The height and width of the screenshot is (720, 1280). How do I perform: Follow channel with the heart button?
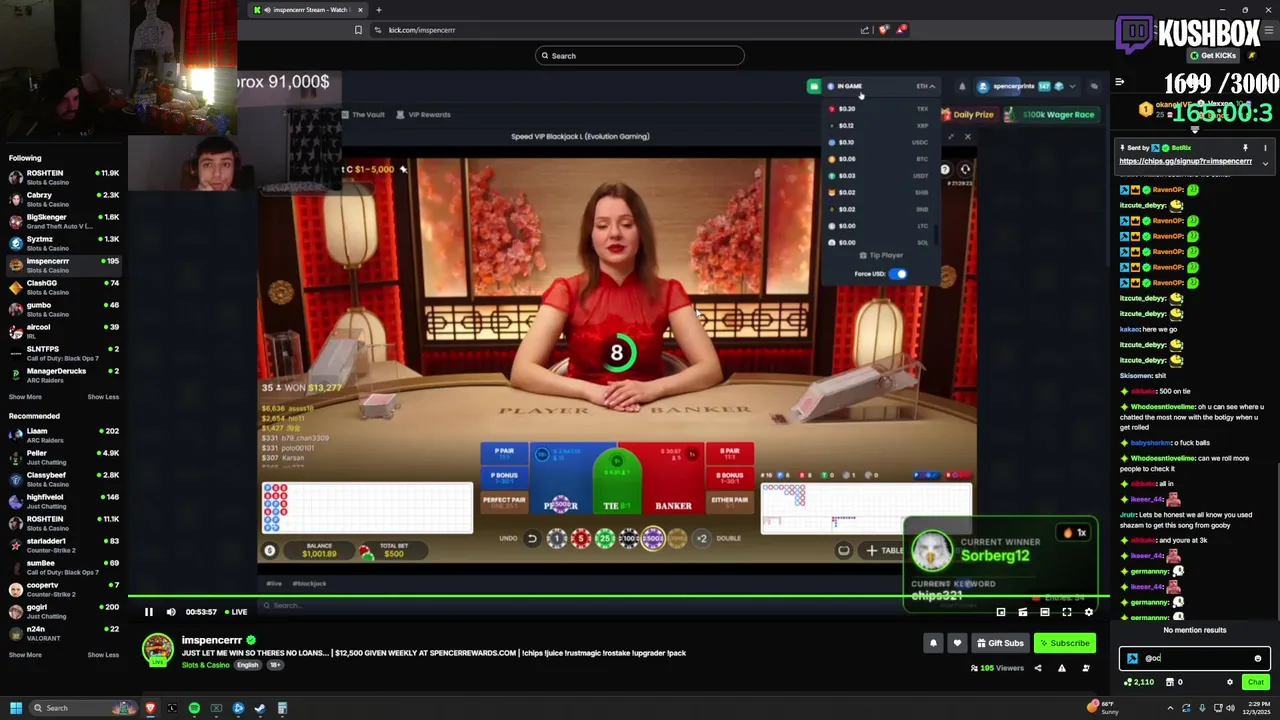click(957, 643)
